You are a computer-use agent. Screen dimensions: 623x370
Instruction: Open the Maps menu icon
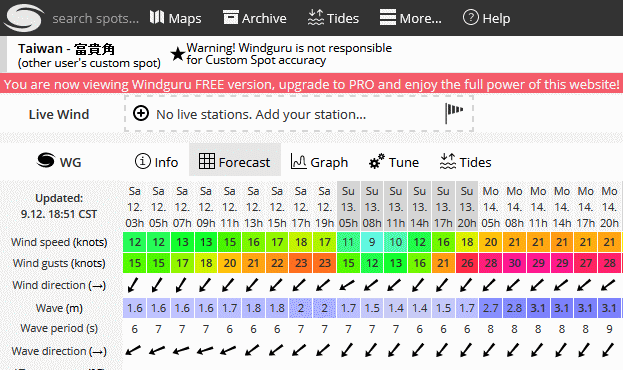(x=157, y=17)
